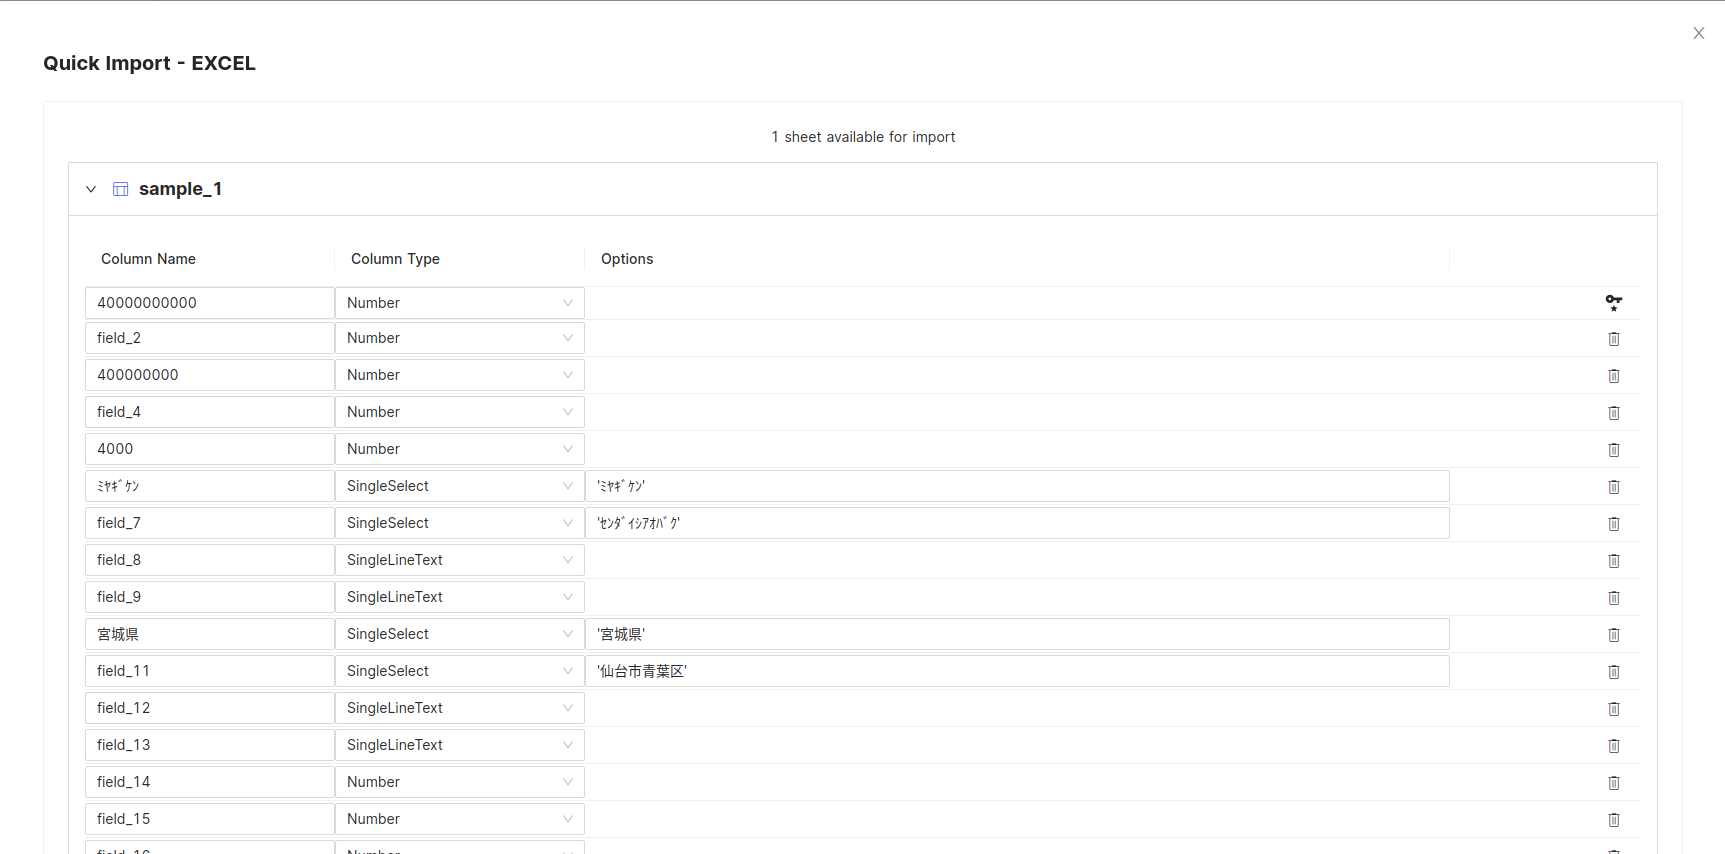Change column type of field_11
Screen dimensions: 1725x854
[459, 671]
